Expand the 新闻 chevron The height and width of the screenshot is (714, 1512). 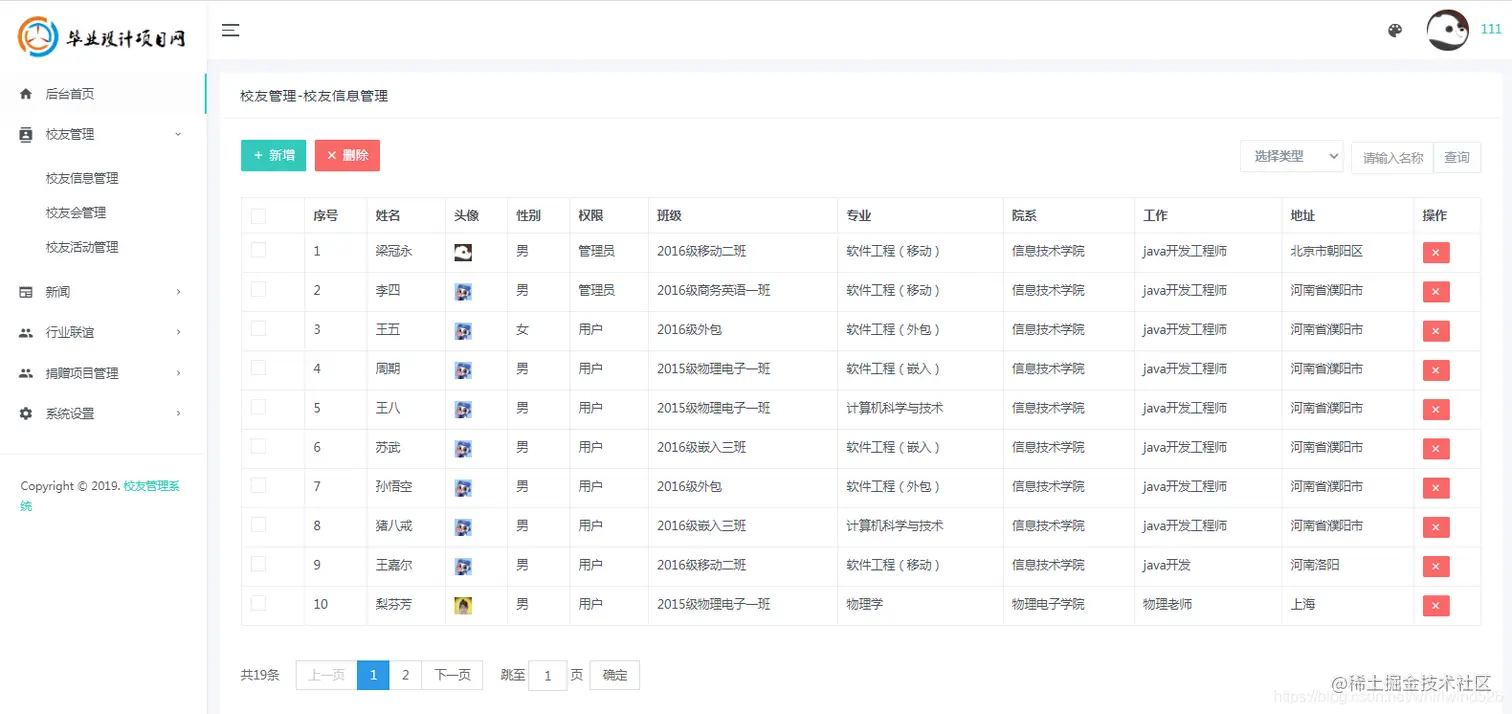point(178,292)
